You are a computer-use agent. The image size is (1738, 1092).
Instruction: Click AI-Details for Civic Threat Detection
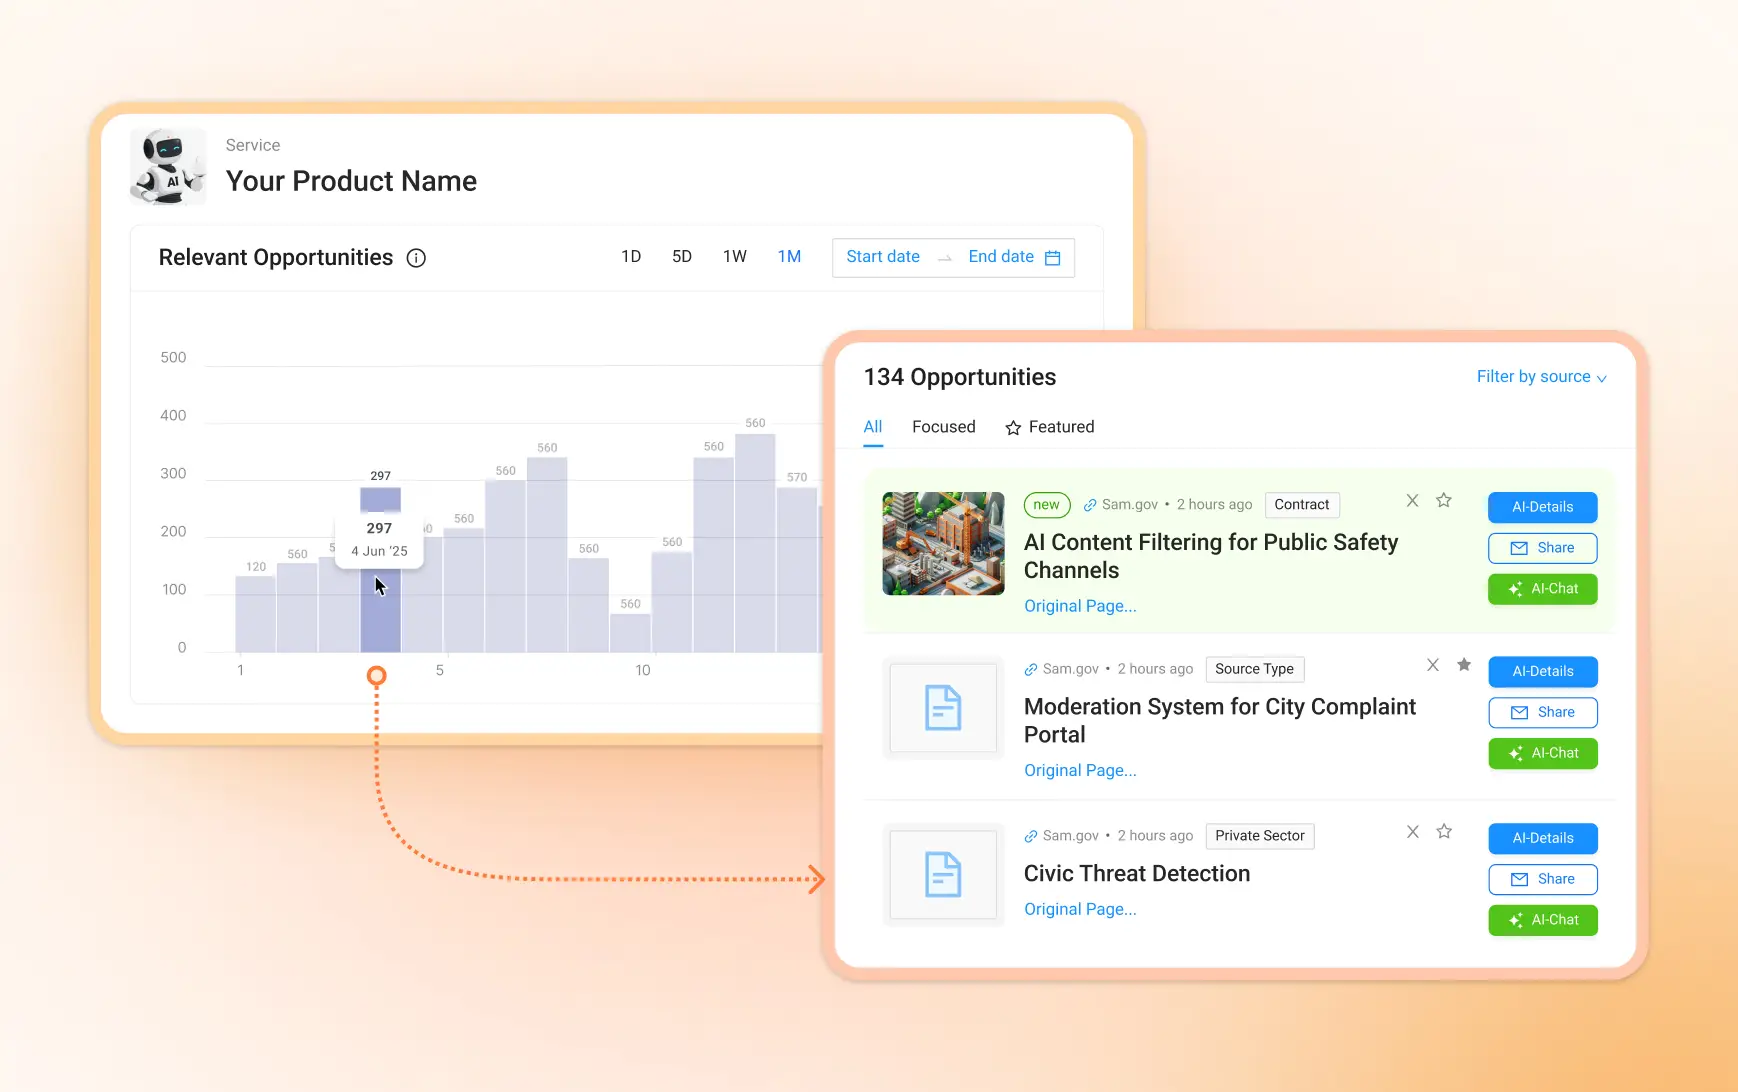point(1542,838)
